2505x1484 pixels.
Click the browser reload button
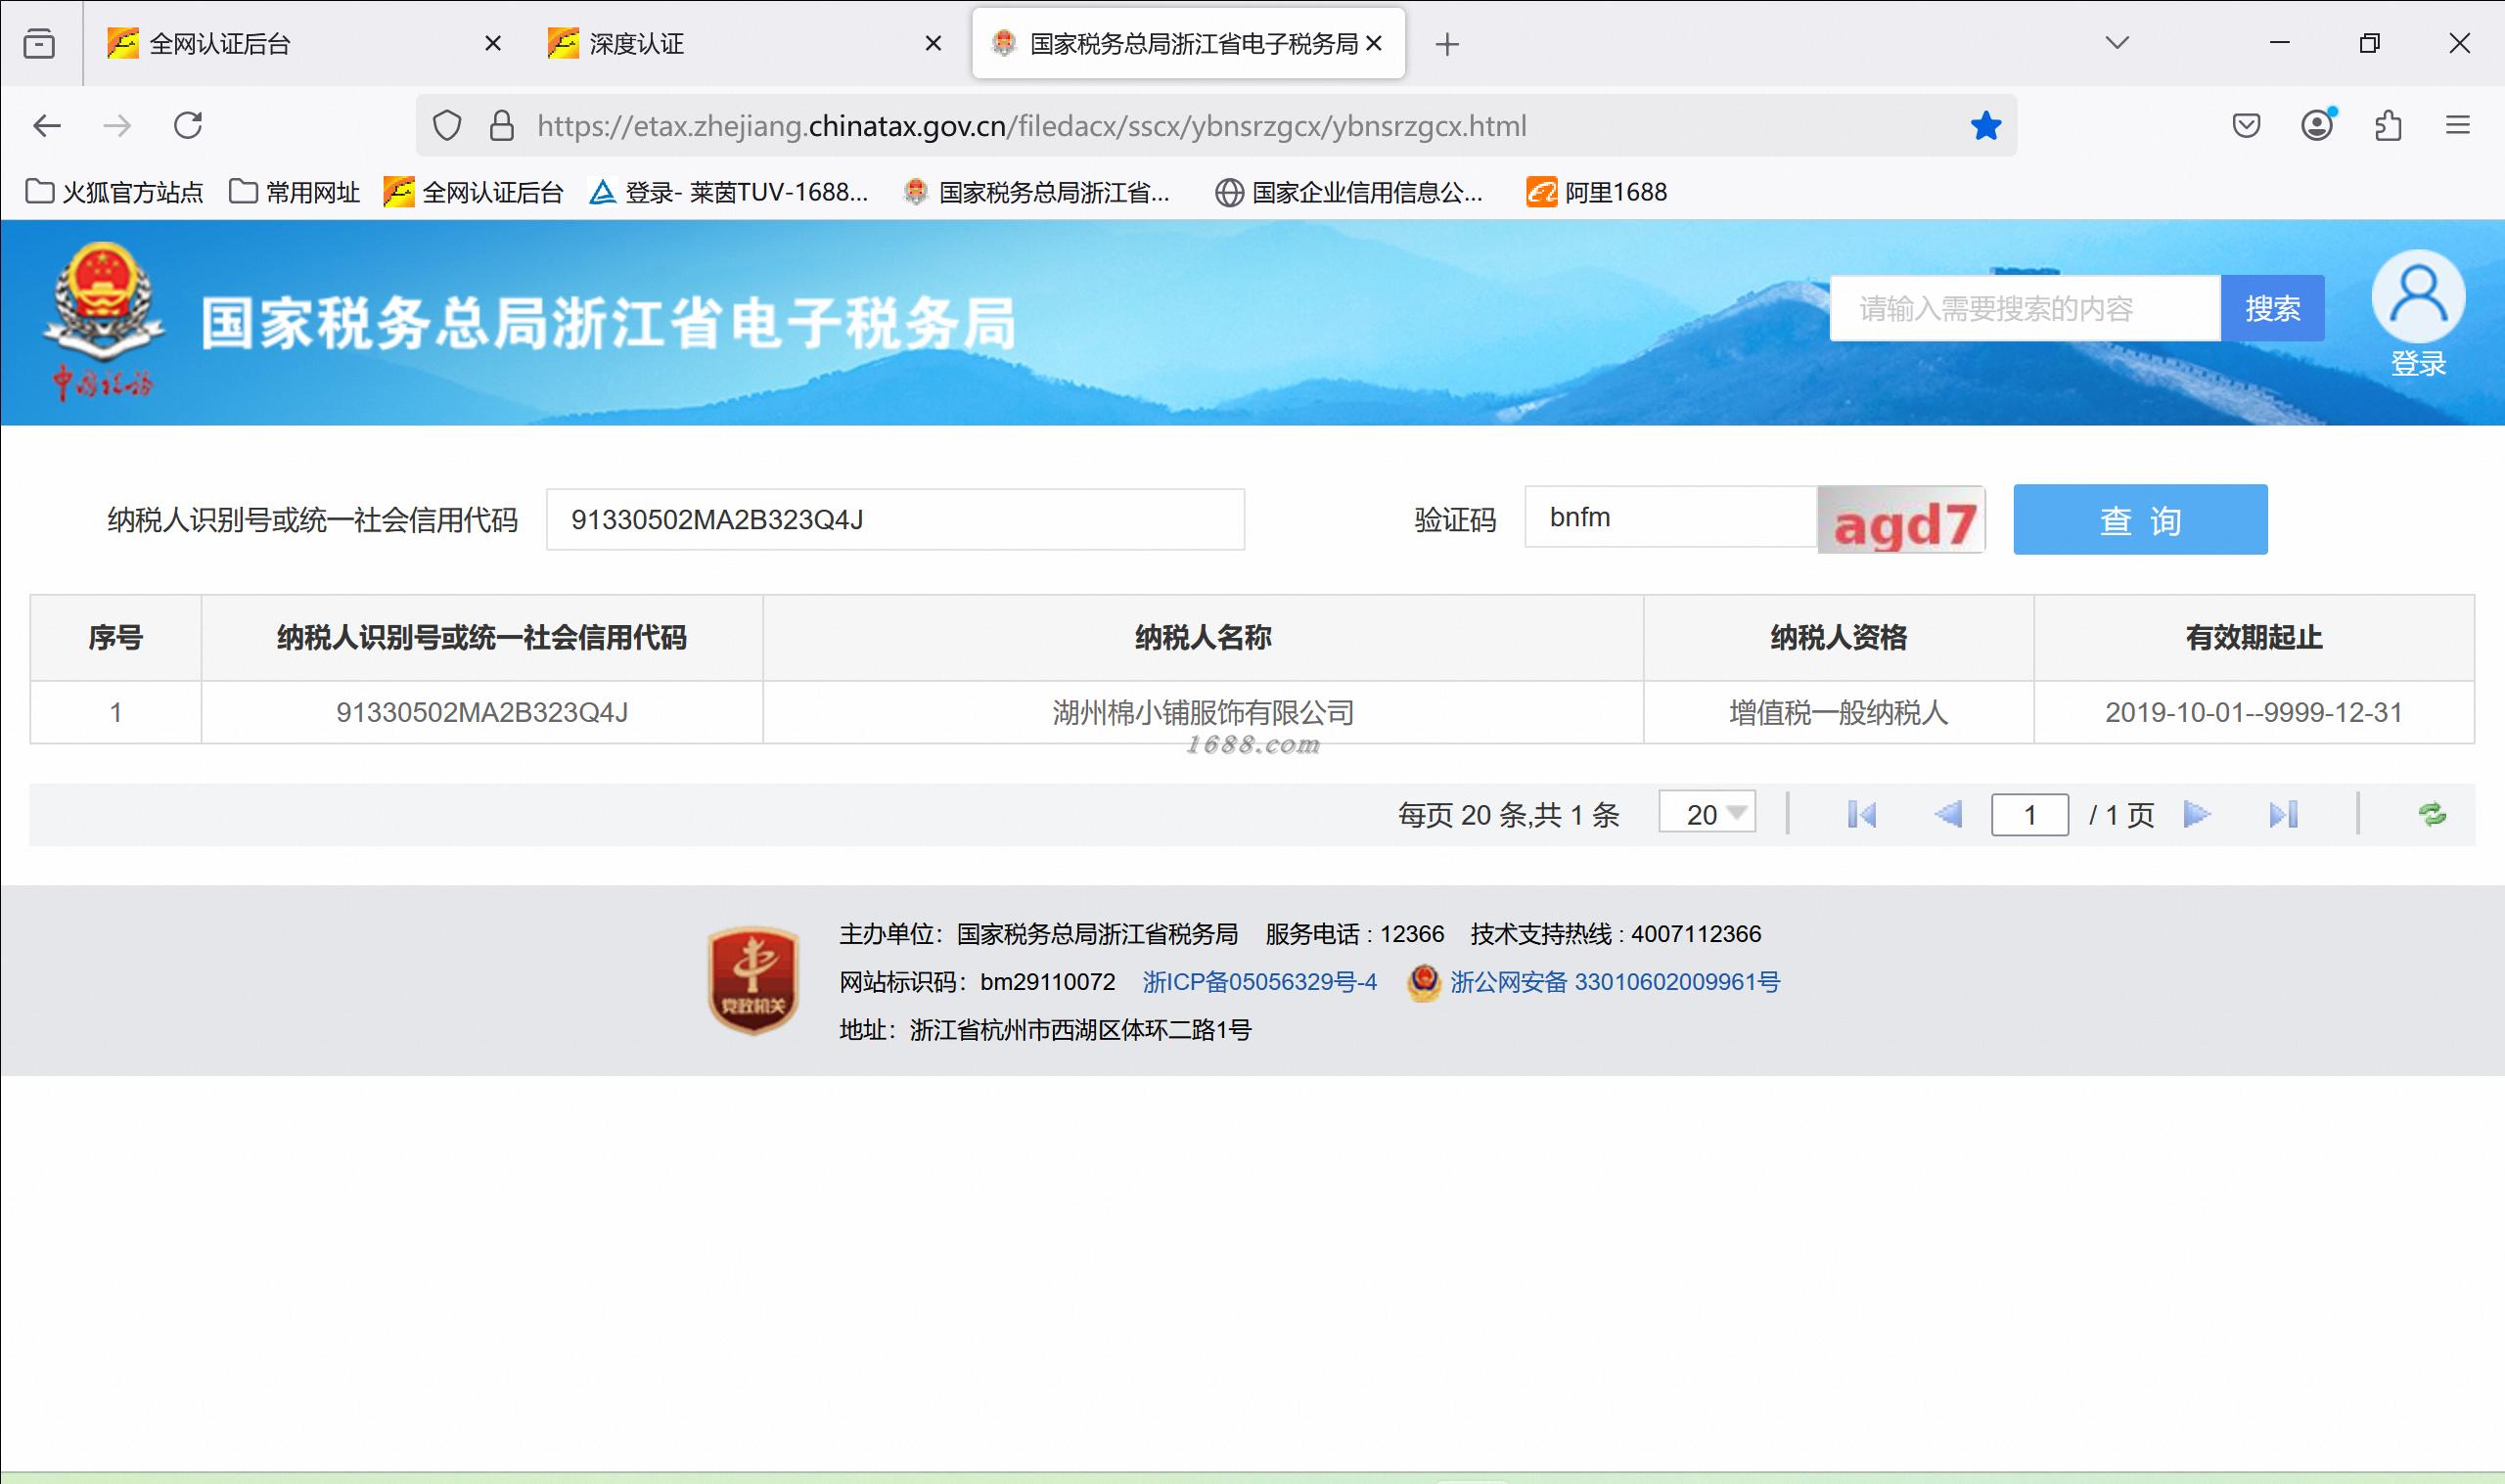tap(188, 126)
